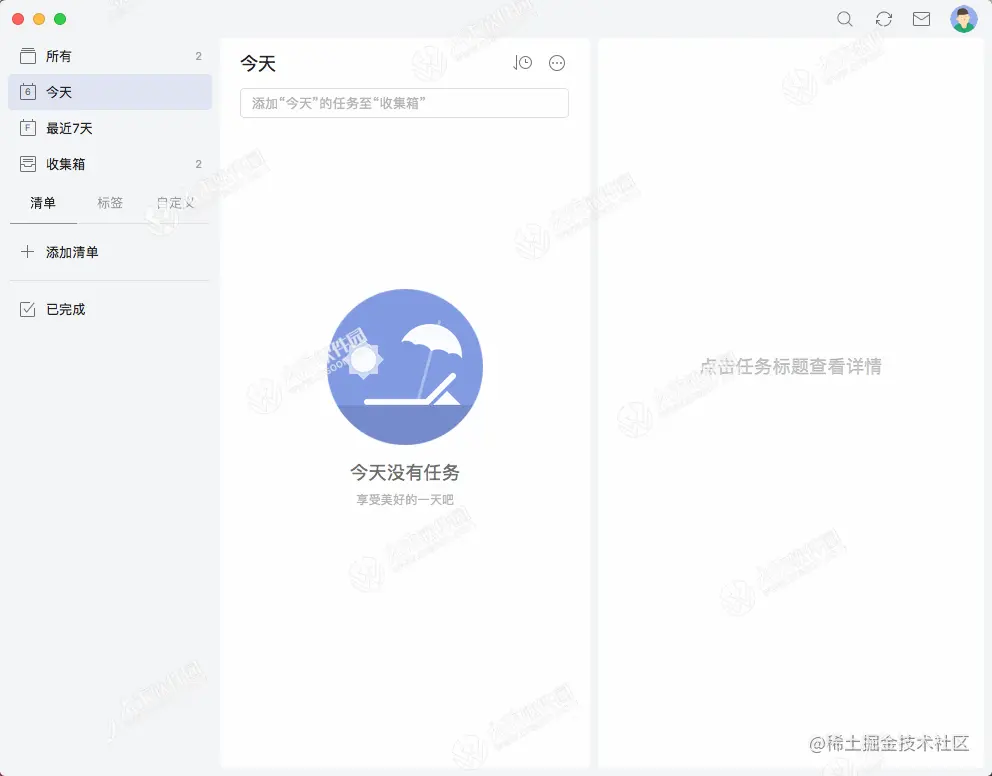Open the user avatar profile
Viewport: 992px width, 776px height.
pos(964,19)
